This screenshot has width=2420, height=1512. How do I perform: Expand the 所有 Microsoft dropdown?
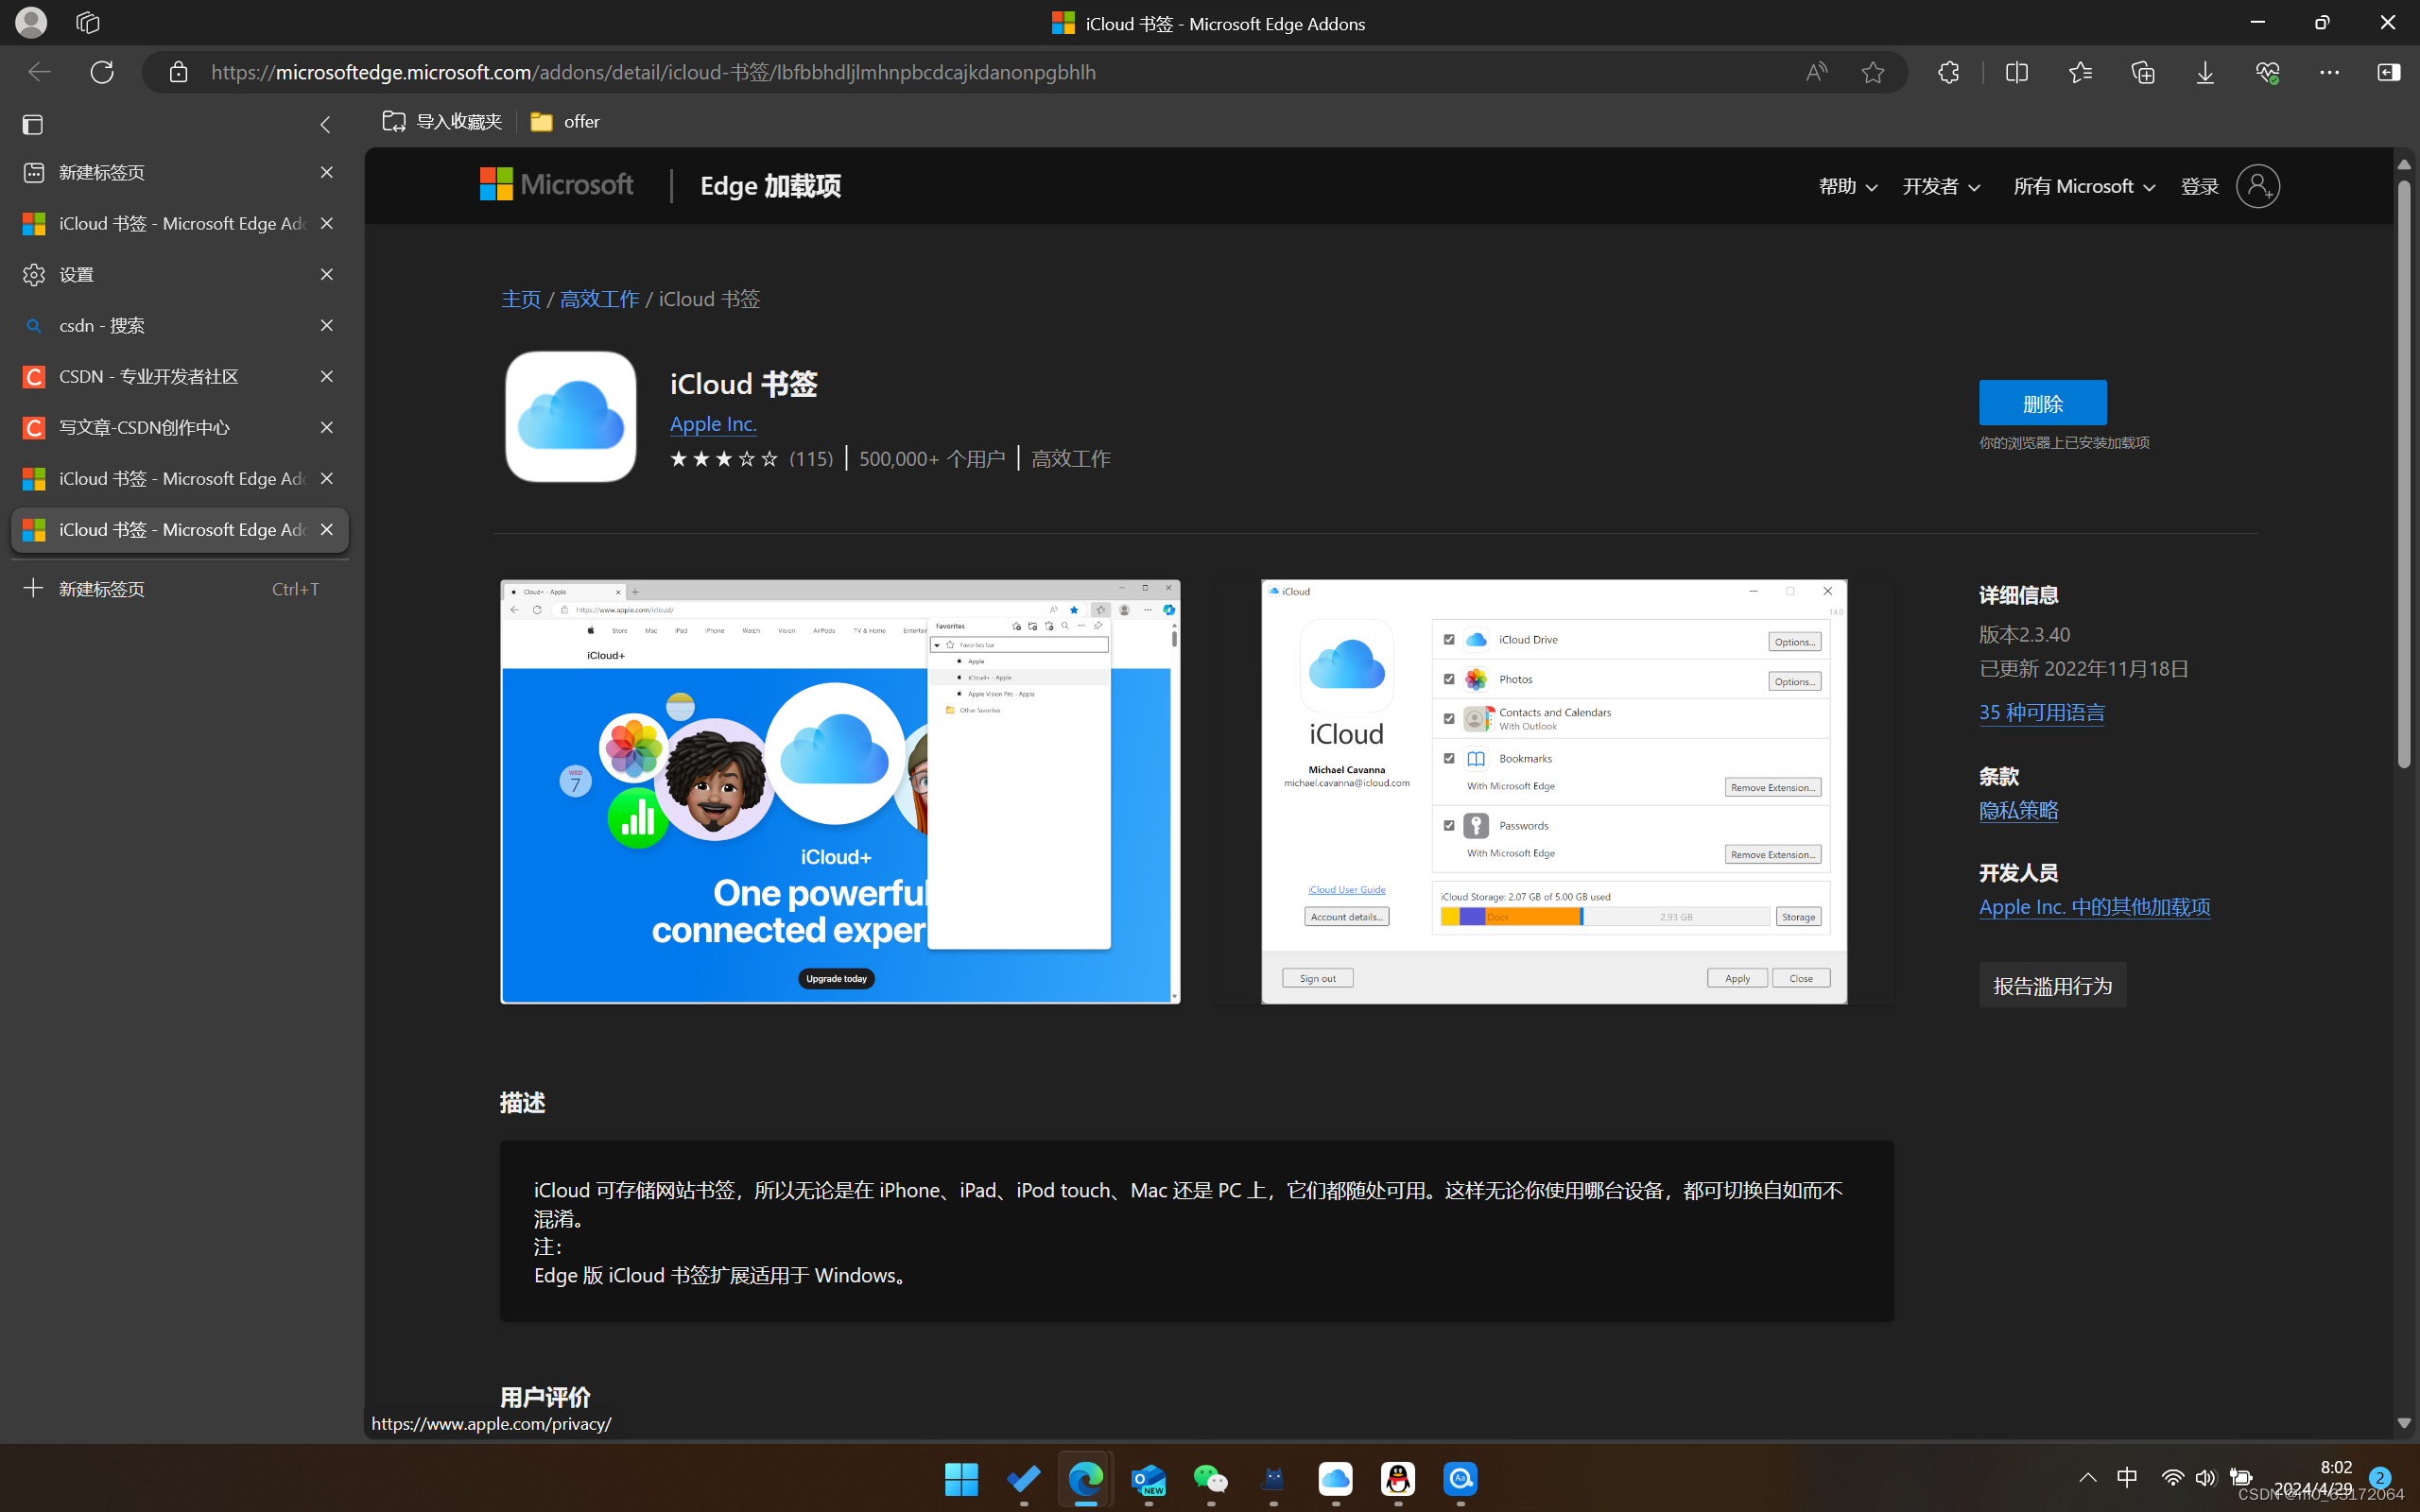[x=2084, y=186]
